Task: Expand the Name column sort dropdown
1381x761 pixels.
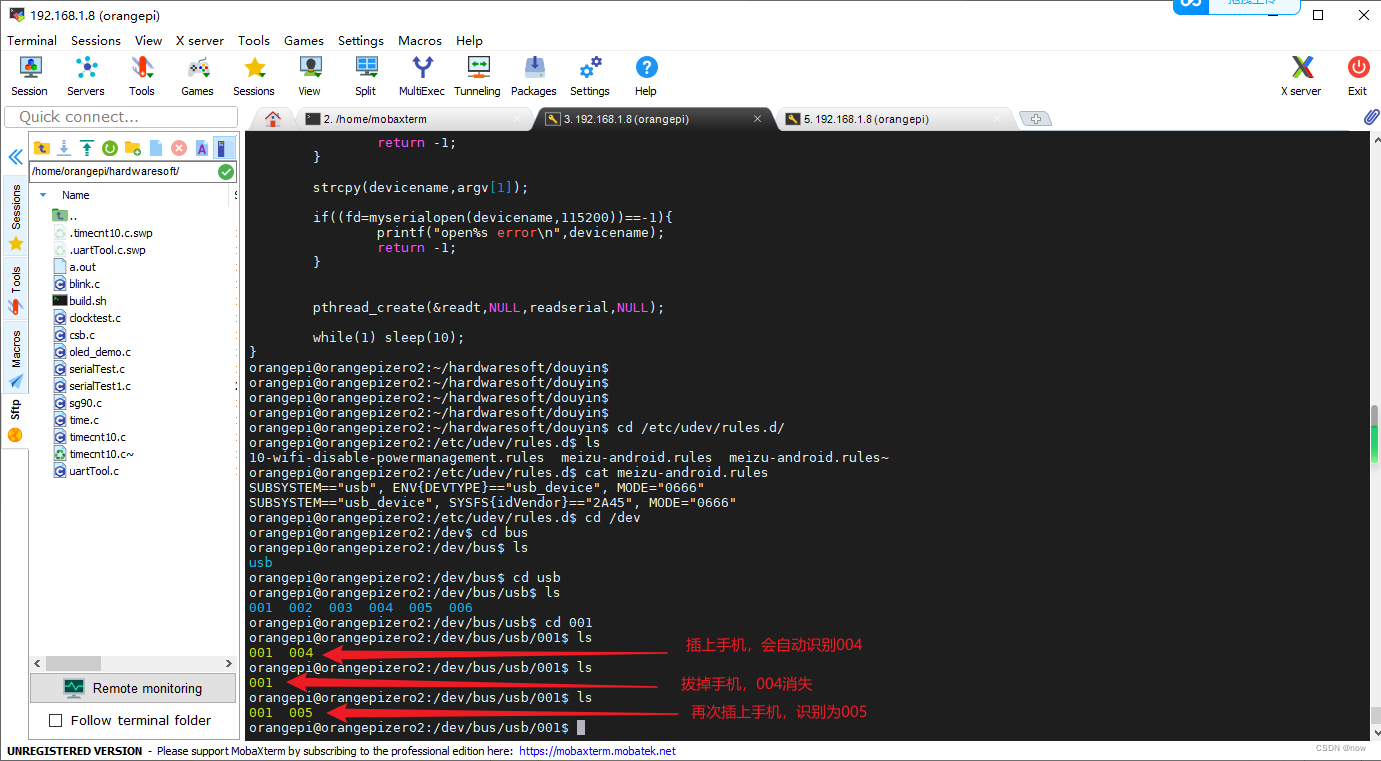Action: (x=42, y=194)
